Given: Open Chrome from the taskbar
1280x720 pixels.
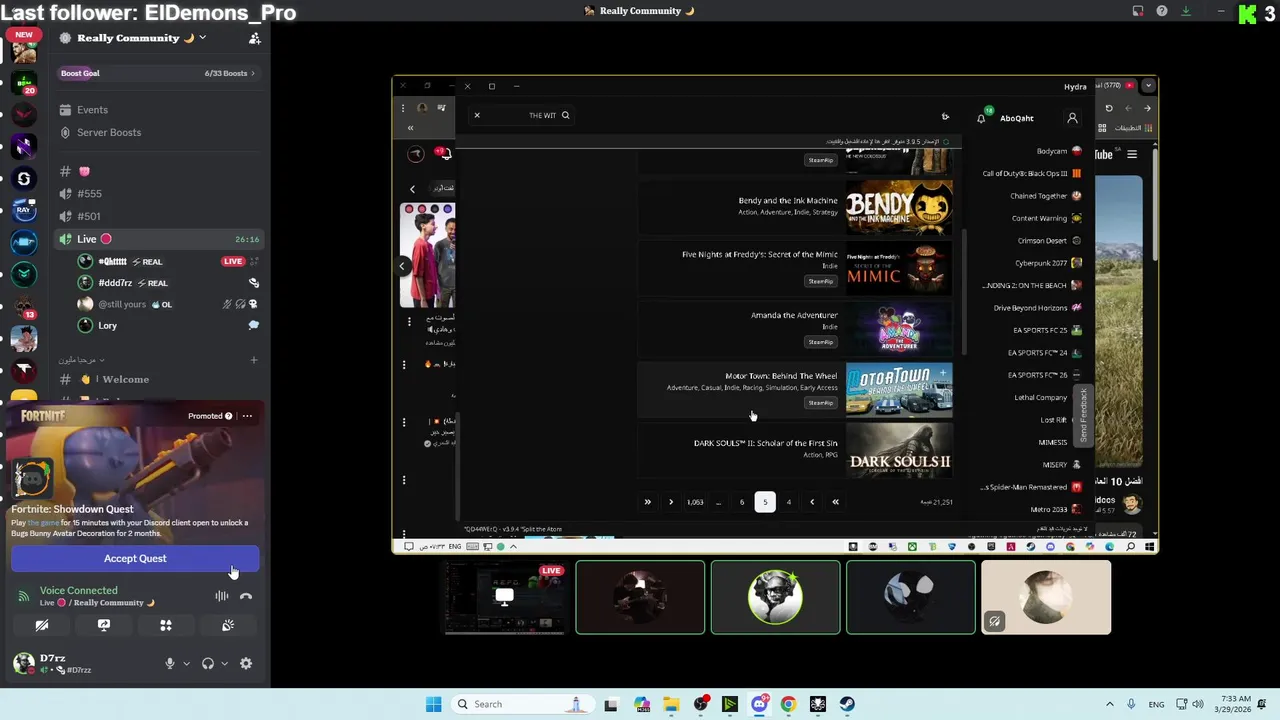Looking at the screenshot, I should [x=788, y=704].
